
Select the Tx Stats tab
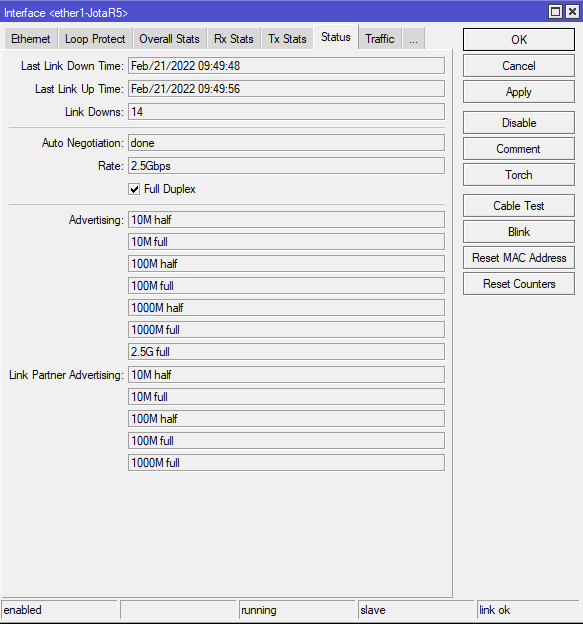(287, 39)
